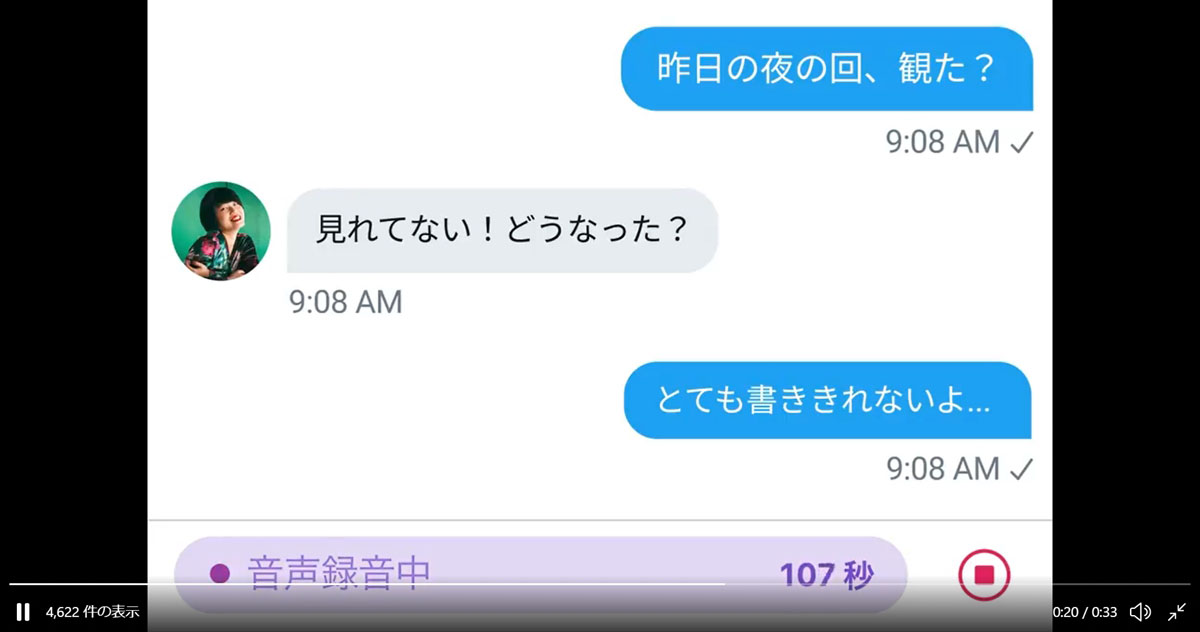This screenshot has height=632, width=1200.
Task: Open the sender's profile avatar
Action: (x=221, y=231)
